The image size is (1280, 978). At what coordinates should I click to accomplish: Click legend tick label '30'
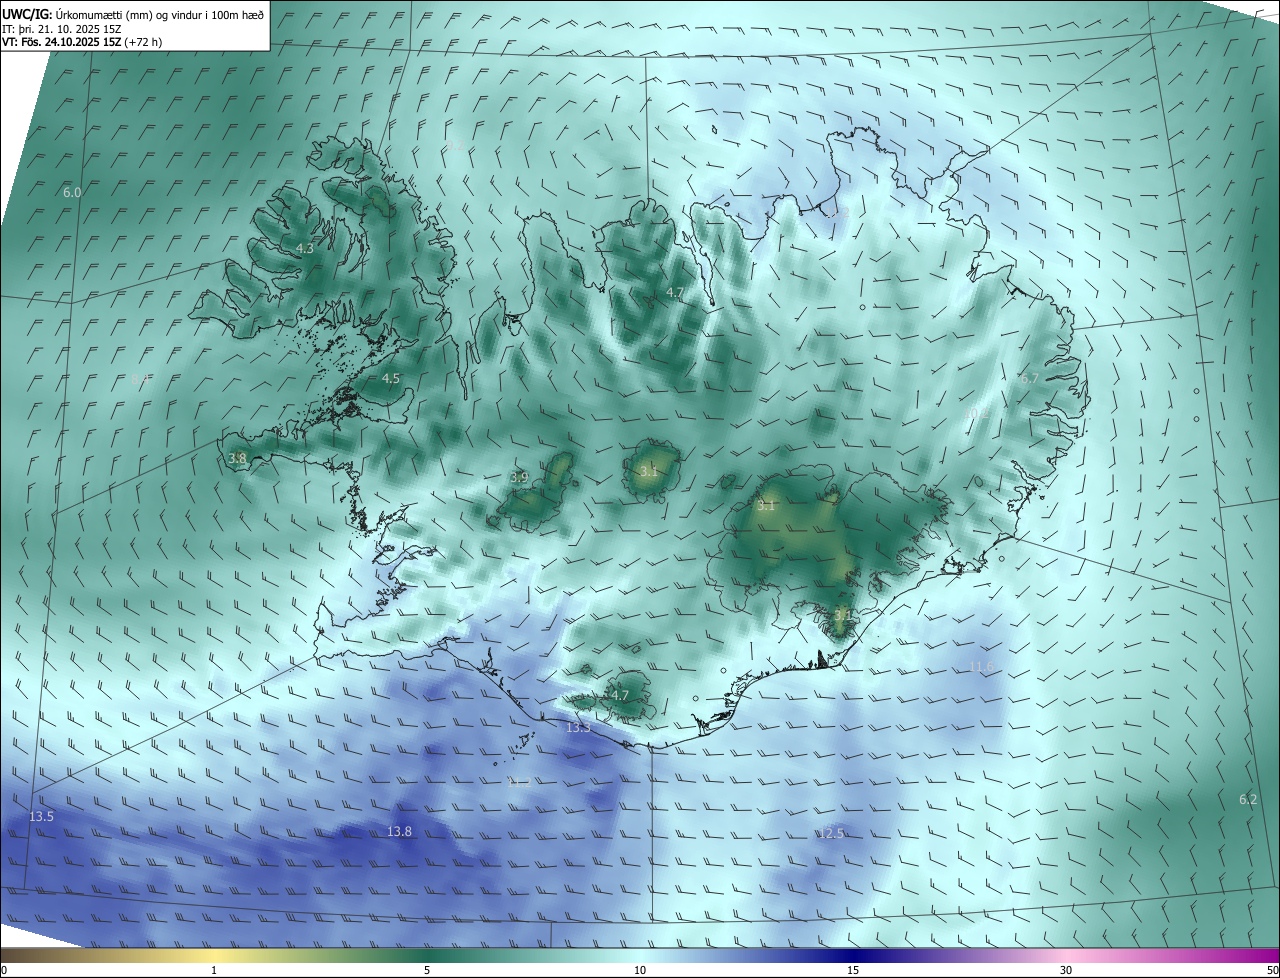point(1066,970)
